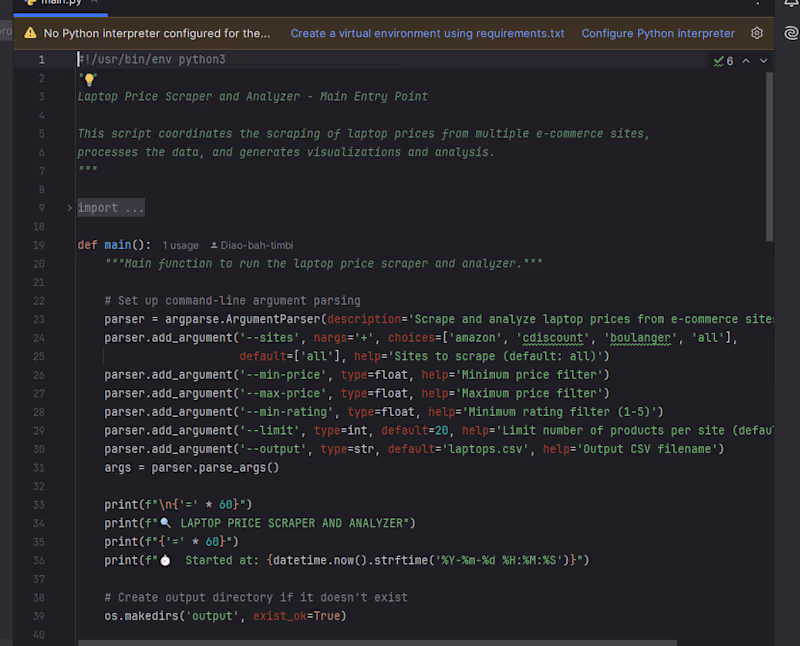Click "Create a virtual environment using requirements.txt"
This screenshot has width=800, height=646.
(427, 33)
